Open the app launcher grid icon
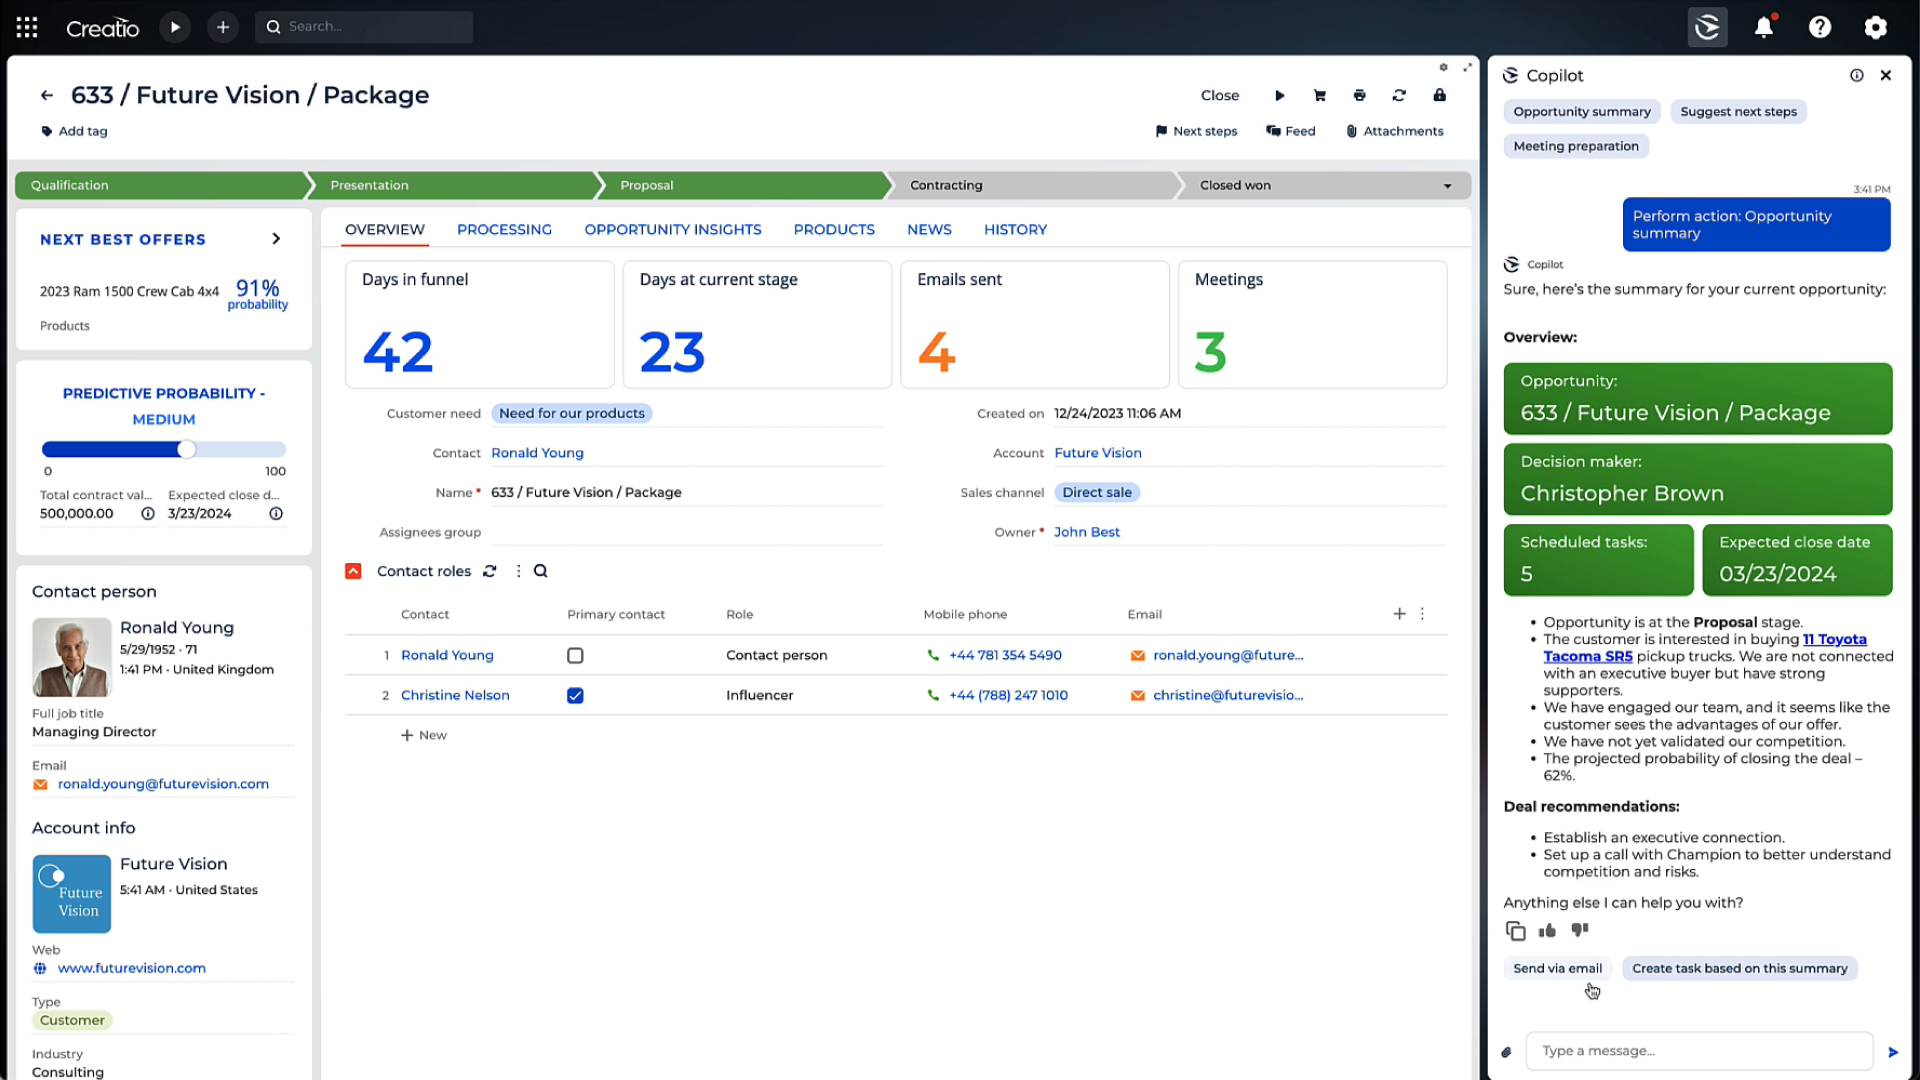This screenshot has width=1920, height=1080. 27,27
